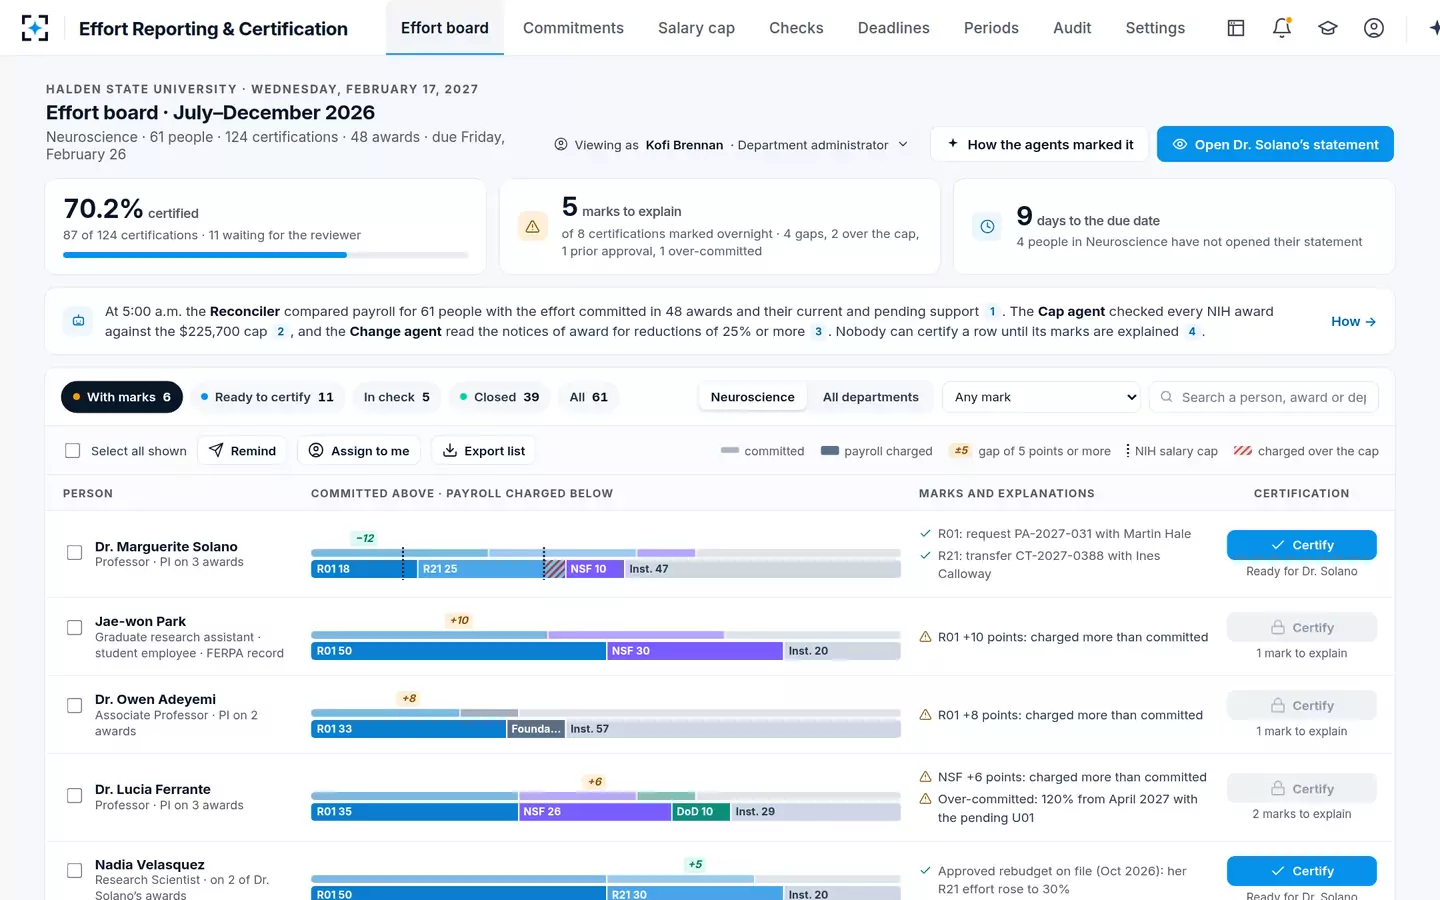Show the In check 5 filter
Screen dimensions: 1440x900
[396, 397]
